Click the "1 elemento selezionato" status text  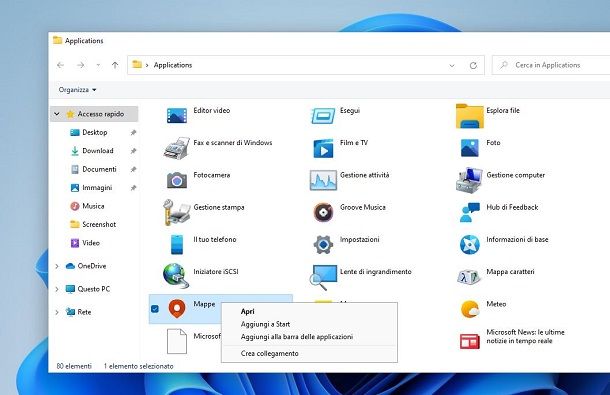pos(138,366)
